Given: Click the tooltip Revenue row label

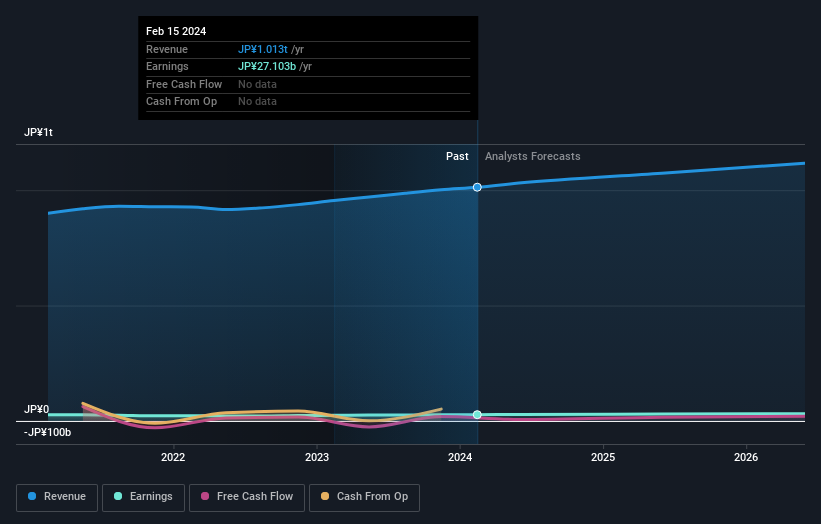Looking at the screenshot, I should coord(167,49).
